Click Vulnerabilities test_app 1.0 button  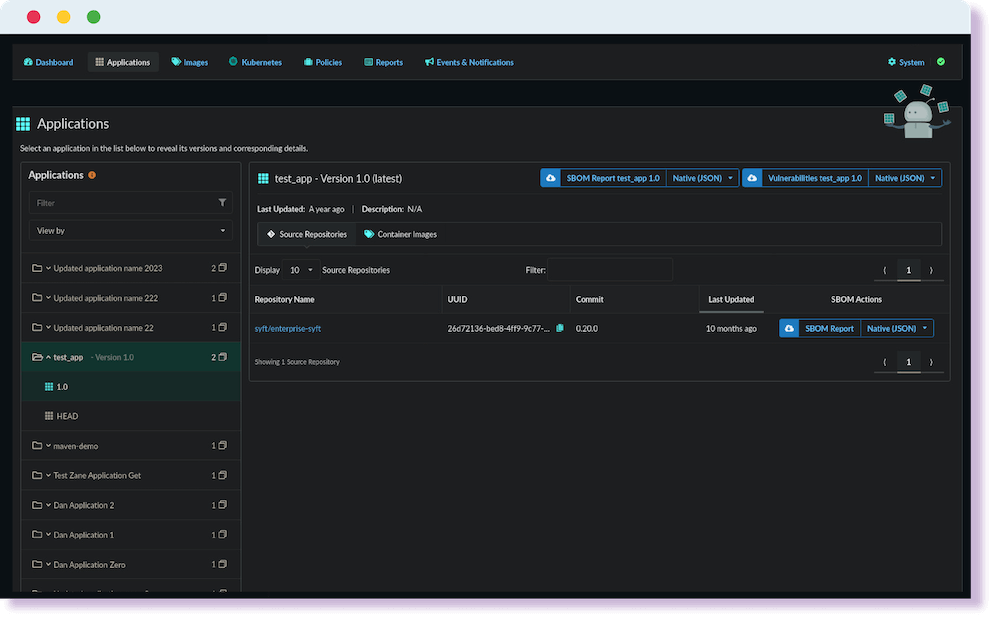click(x=815, y=179)
